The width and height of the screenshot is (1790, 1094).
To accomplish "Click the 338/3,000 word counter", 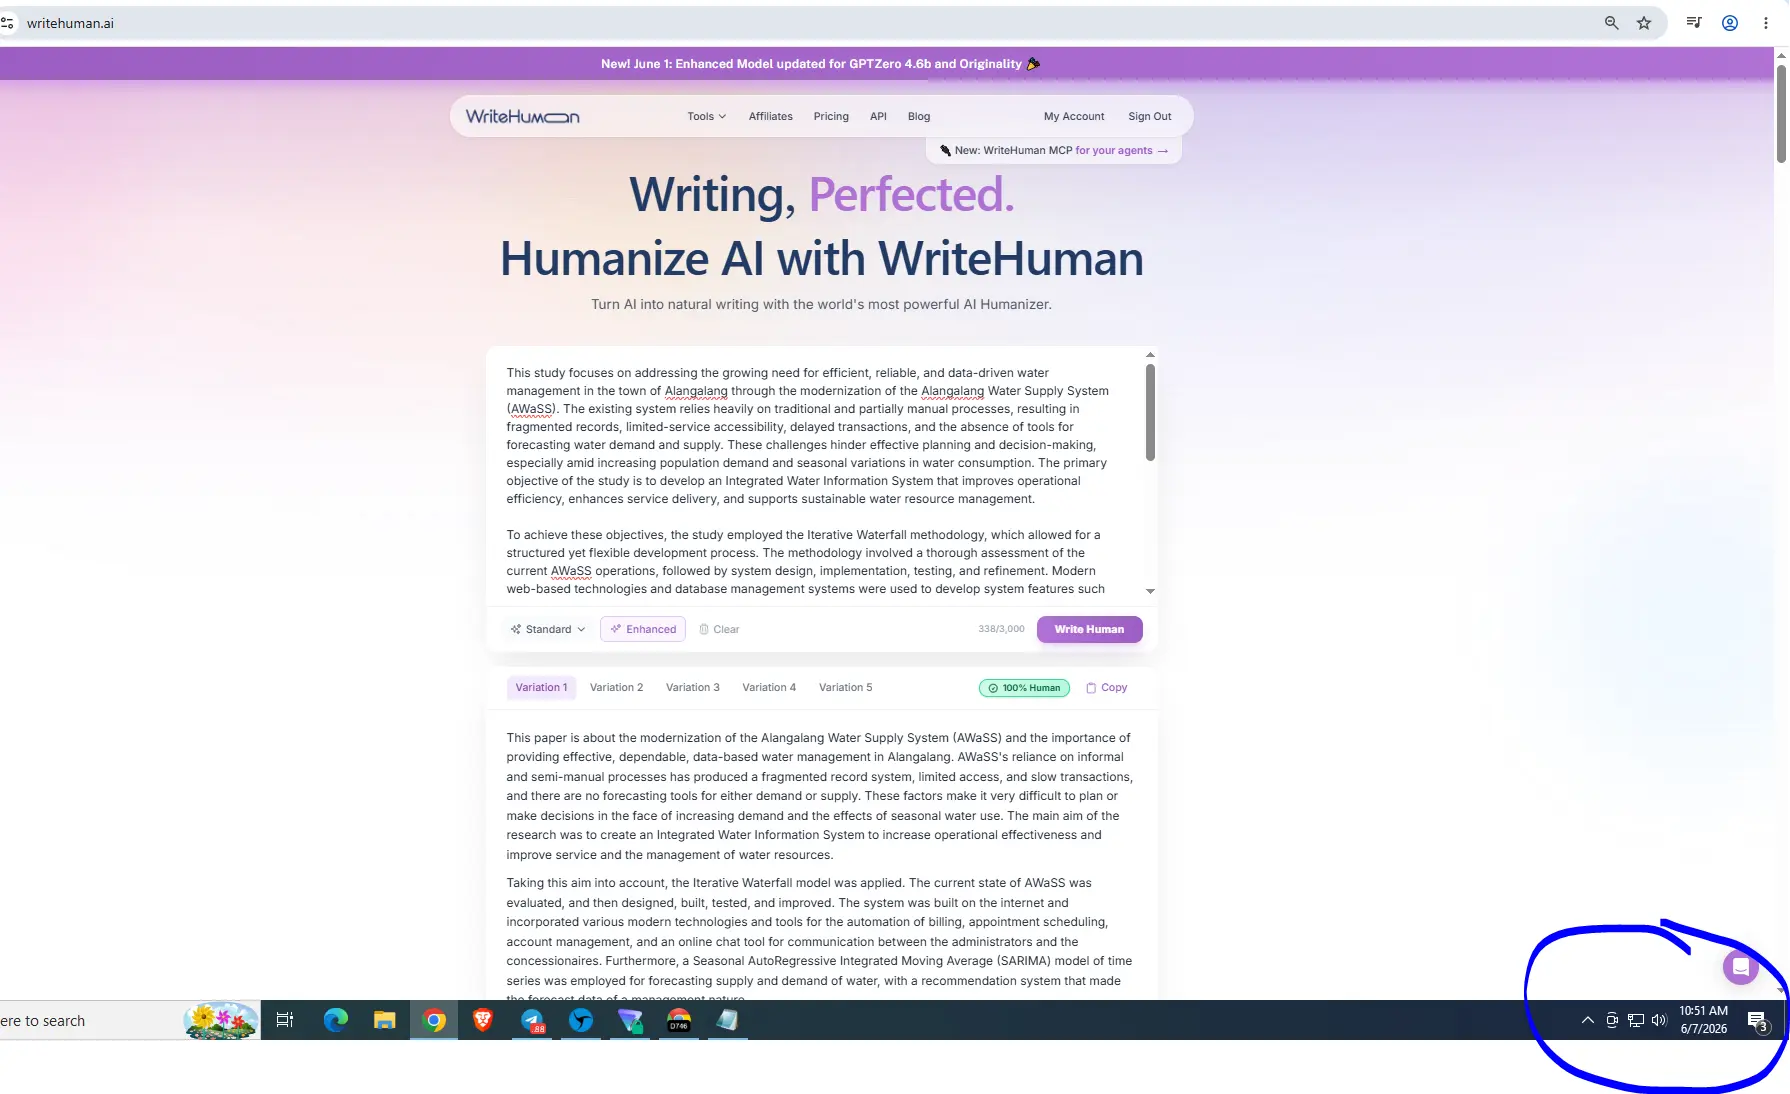I will (1001, 629).
